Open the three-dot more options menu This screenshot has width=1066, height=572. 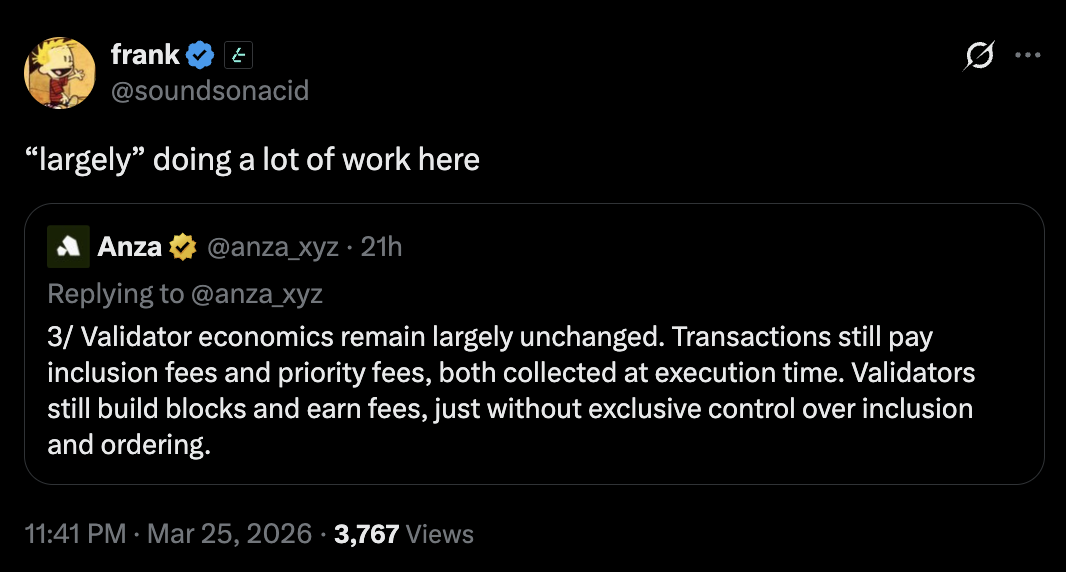click(x=1028, y=56)
